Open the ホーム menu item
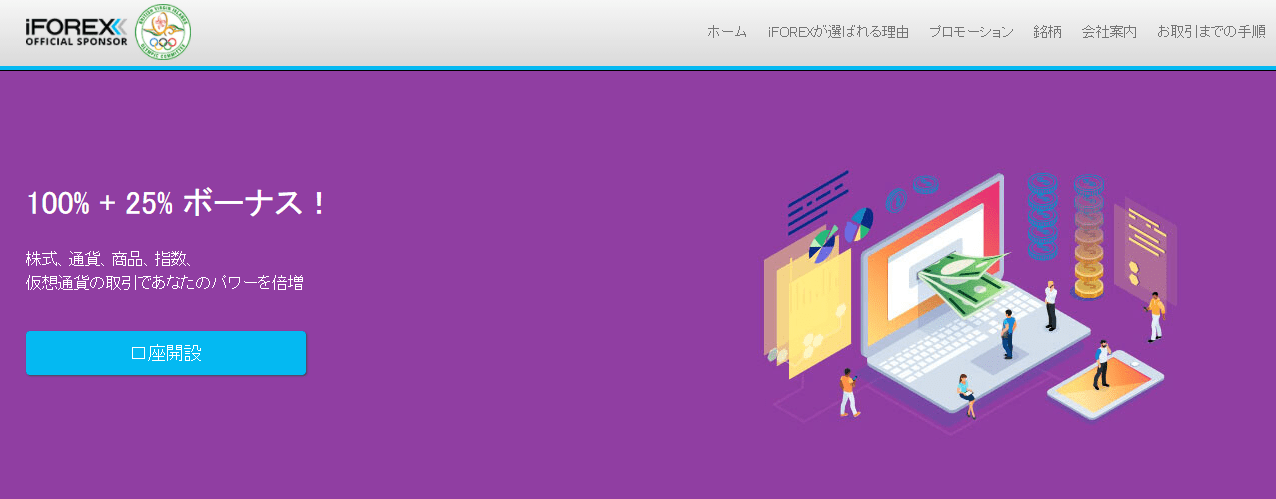The image size is (1276, 499). coord(727,32)
